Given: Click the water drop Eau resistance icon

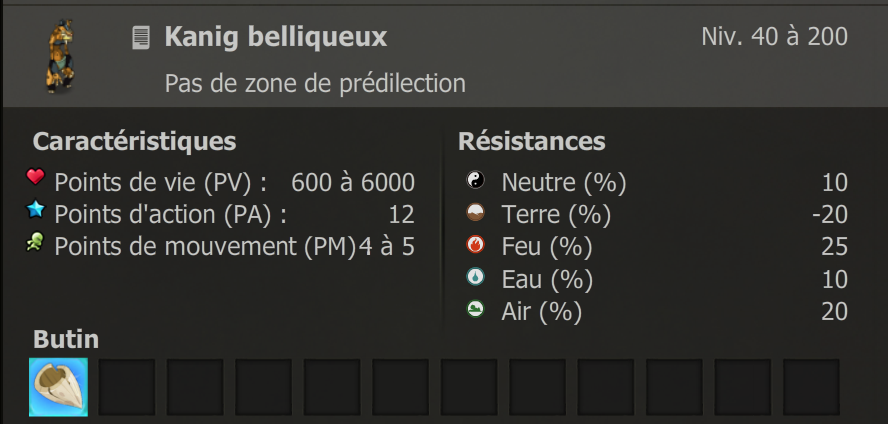Looking at the screenshot, I should pyautogui.click(x=475, y=277).
